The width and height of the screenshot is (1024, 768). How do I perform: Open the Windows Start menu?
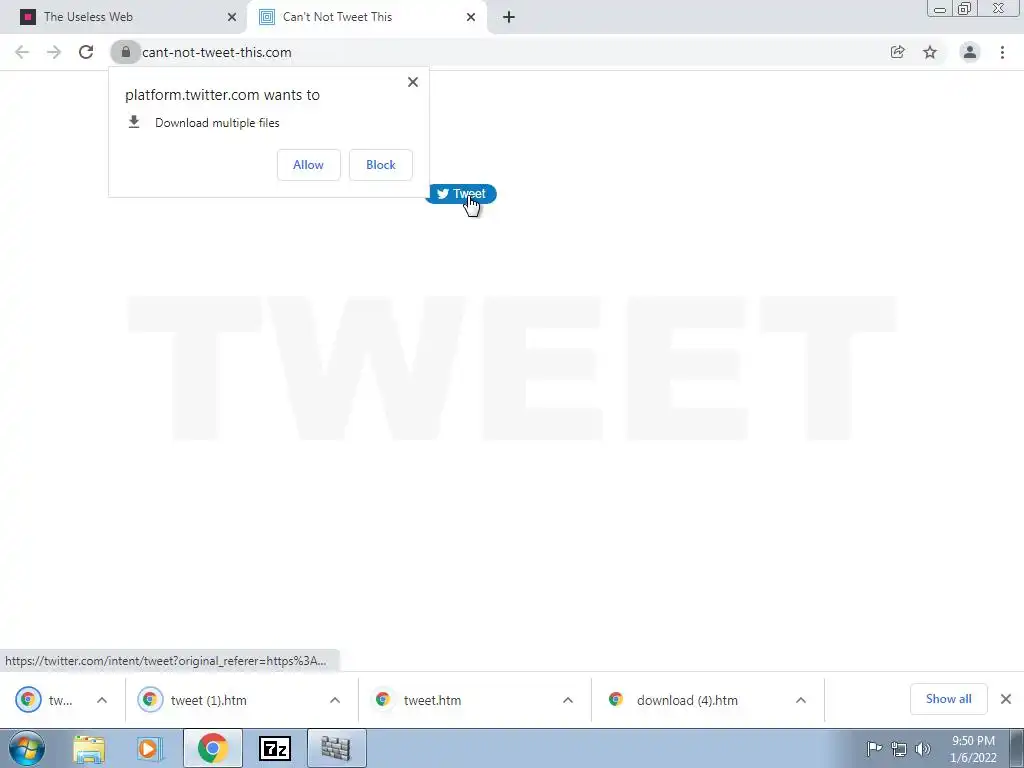click(x=27, y=748)
